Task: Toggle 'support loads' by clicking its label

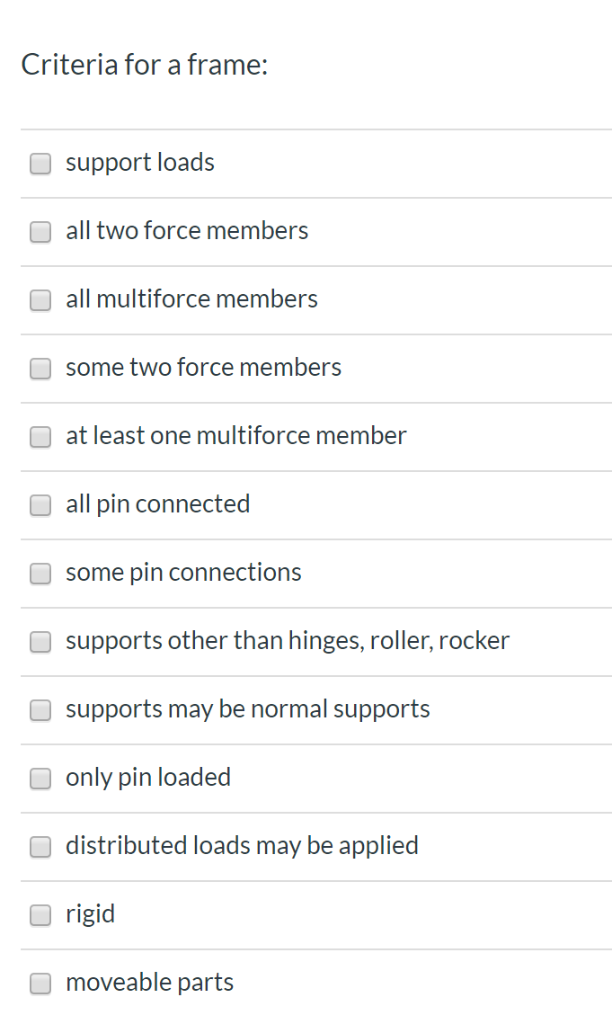Action: (139, 162)
